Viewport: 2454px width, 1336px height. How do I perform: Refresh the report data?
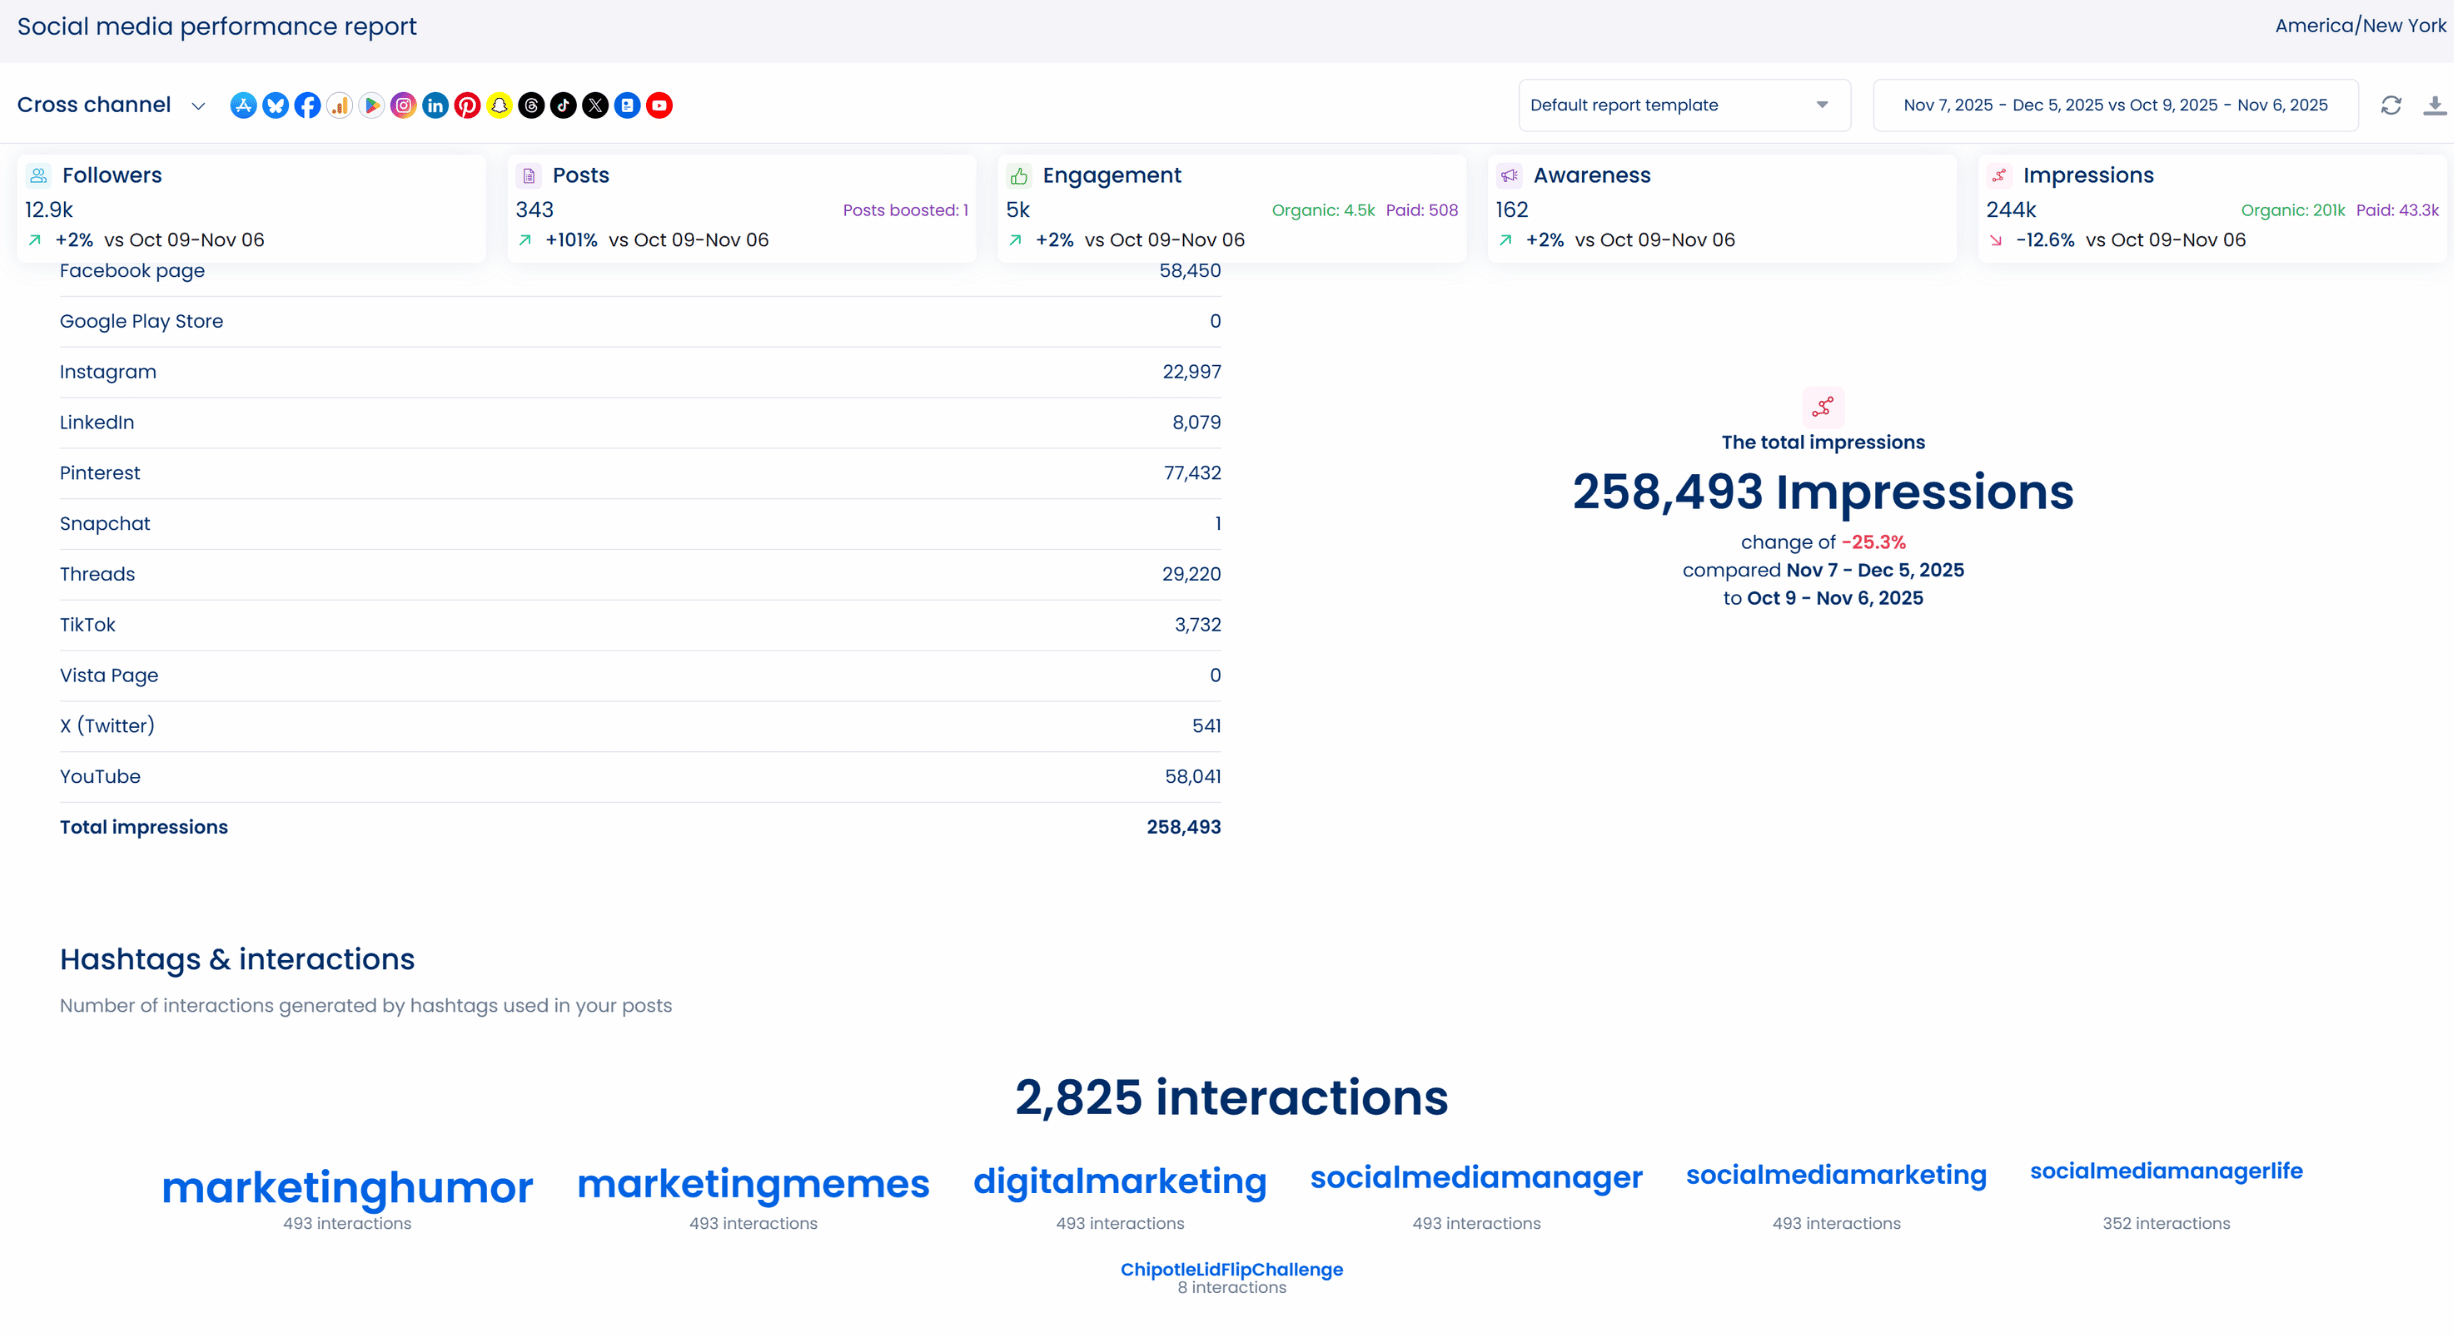[x=2391, y=105]
